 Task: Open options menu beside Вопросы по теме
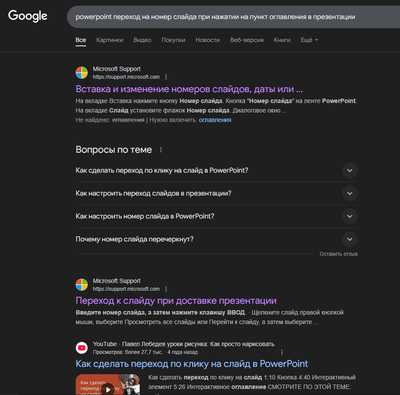point(161,150)
